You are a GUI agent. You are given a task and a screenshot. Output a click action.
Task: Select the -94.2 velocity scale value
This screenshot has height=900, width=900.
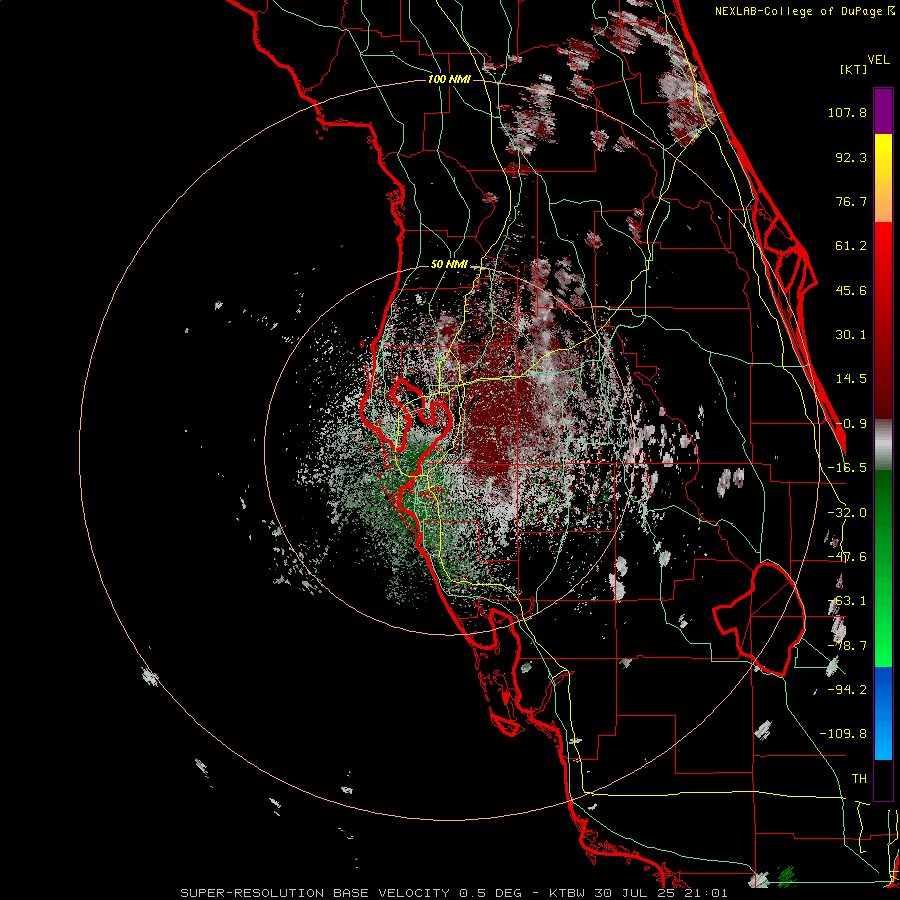(x=847, y=690)
